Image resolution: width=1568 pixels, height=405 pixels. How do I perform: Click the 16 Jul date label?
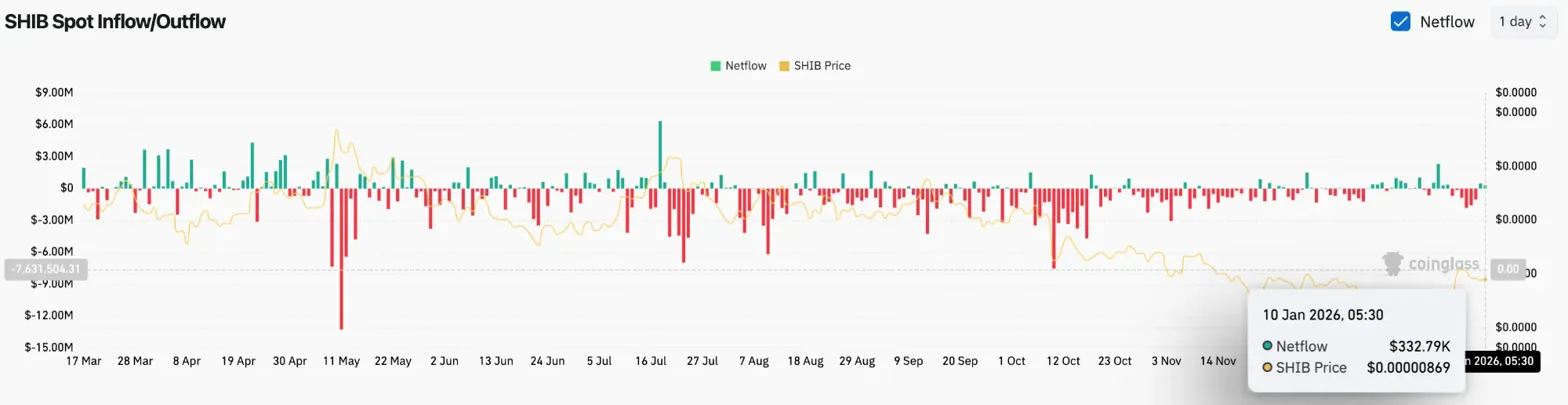652,360
